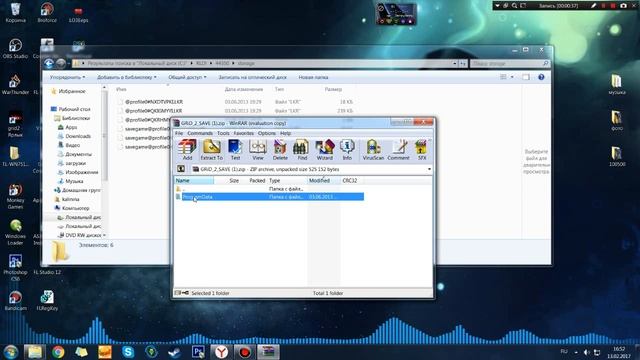Open the Favorites menu in WinRAR
The image size is (640, 360).
[244, 133]
